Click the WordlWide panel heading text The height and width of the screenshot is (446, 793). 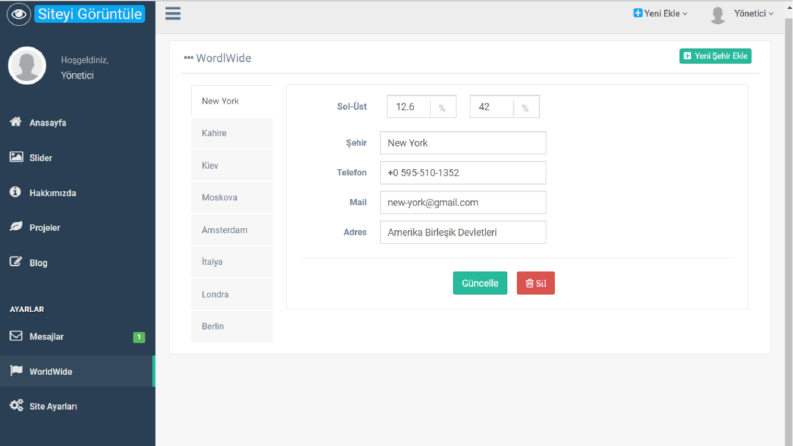224,58
